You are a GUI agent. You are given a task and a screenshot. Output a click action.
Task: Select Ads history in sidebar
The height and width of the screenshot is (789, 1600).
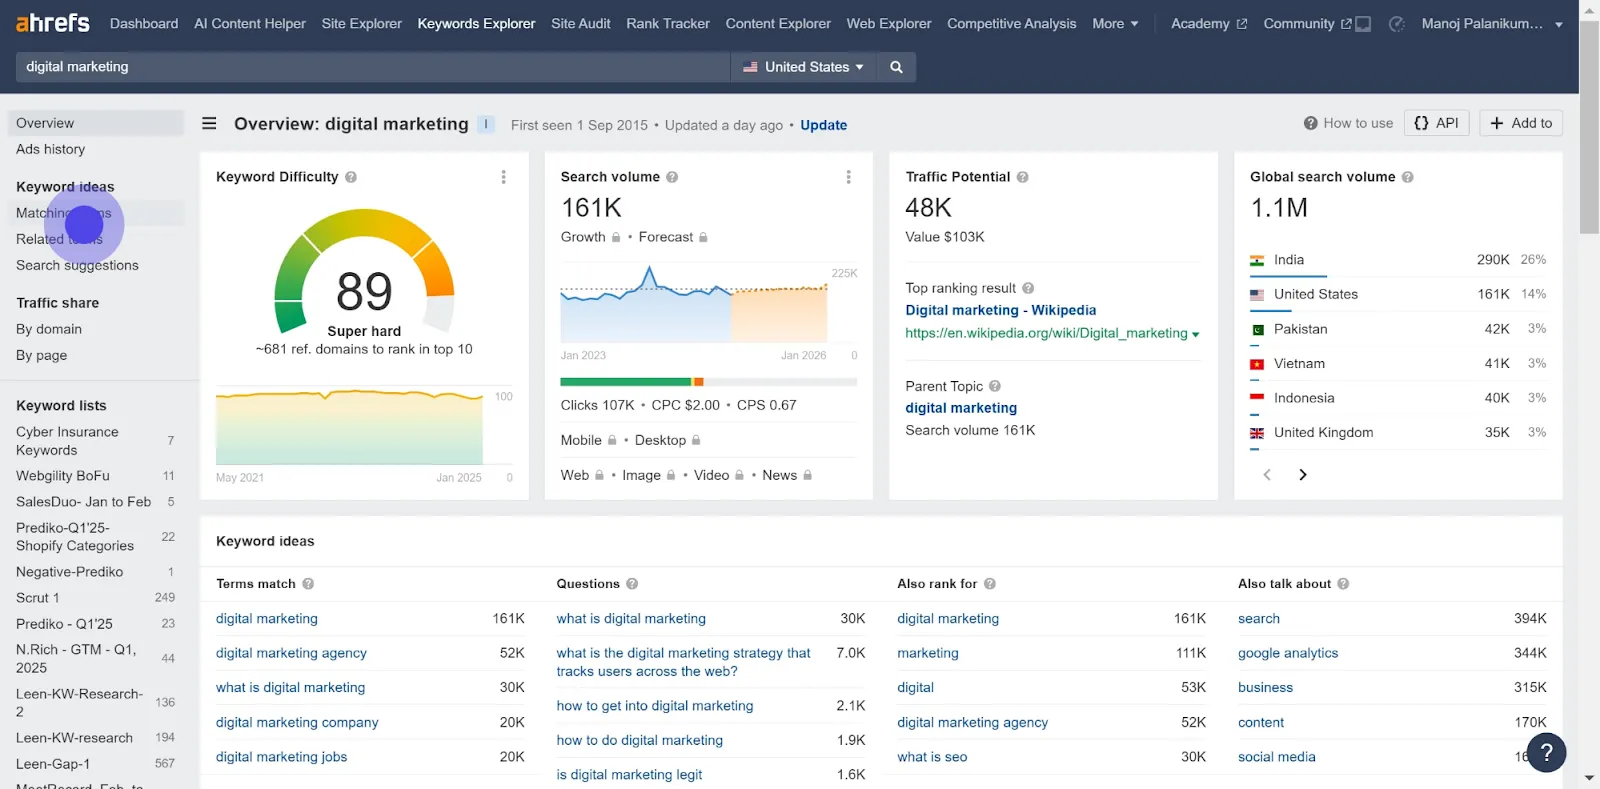50,149
